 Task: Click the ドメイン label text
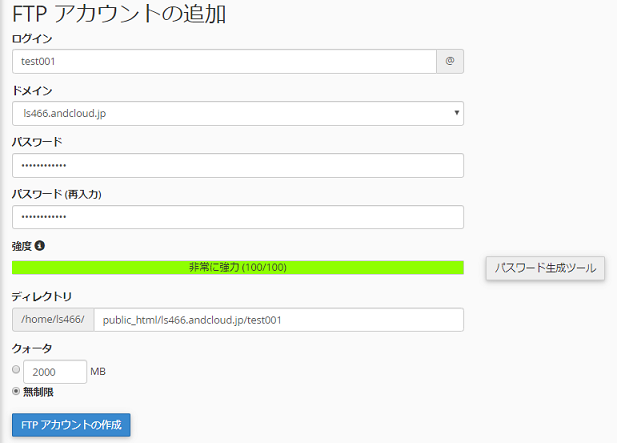[x=32, y=90]
